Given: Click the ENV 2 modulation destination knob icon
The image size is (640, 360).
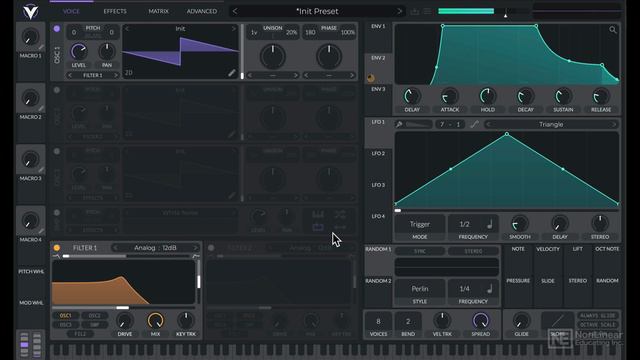Looking at the screenshot, I should tap(371, 78).
